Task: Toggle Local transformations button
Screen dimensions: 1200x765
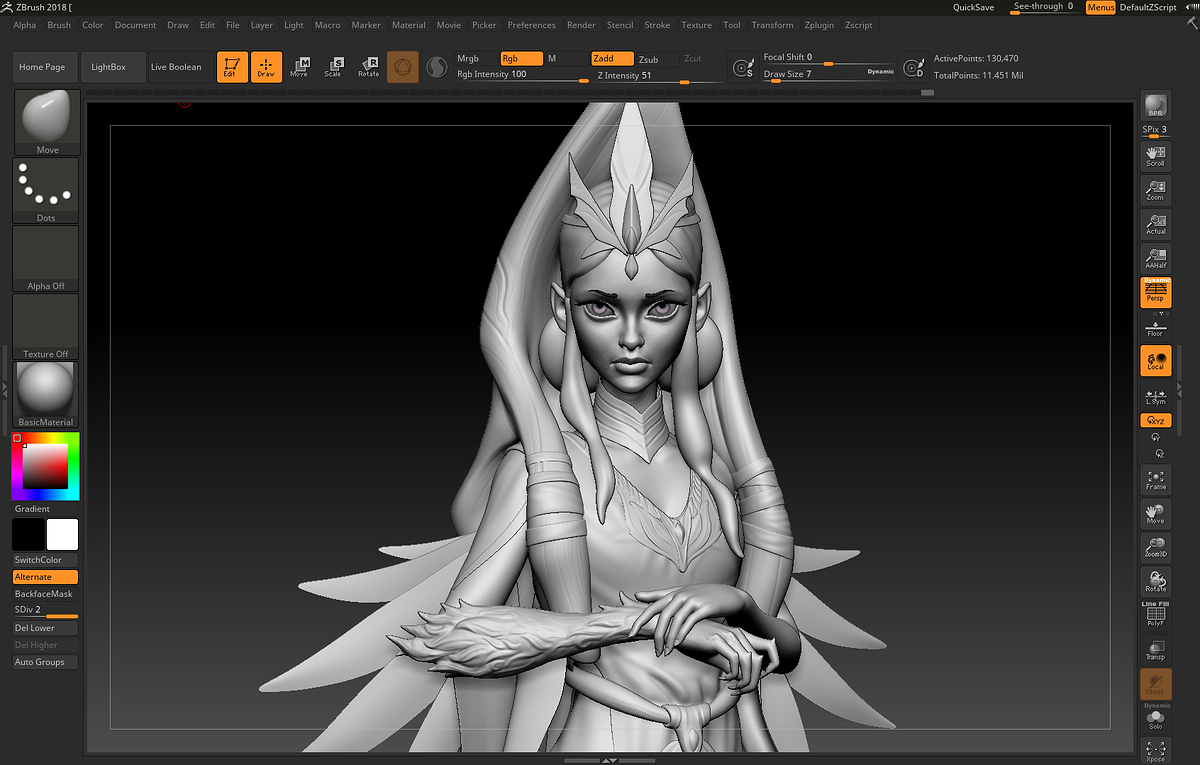Action: pyautogui.click(x=1156, y=360)
